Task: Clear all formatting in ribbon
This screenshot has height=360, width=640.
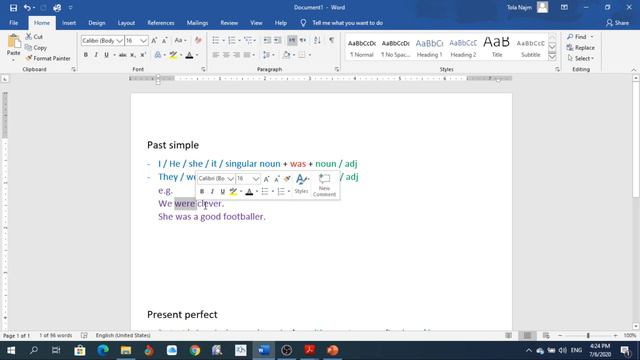Action: [198, 40]
